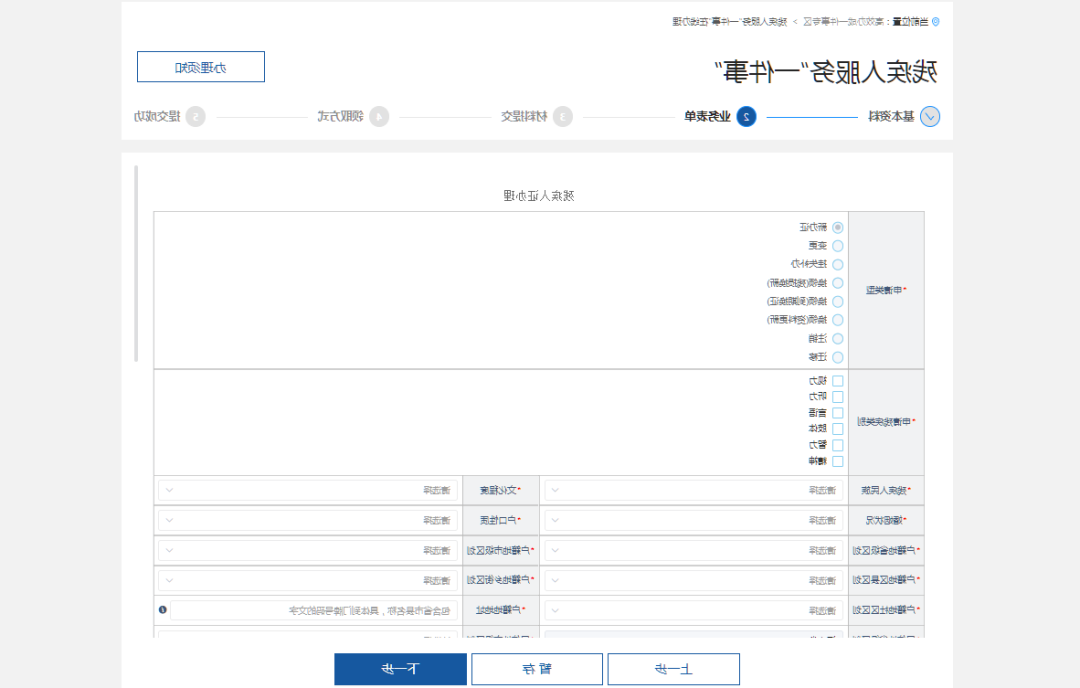Screen dimensions: 1080x688
Task: Click the location pin icon beside 当前位置
Action: tap(935, 22)
